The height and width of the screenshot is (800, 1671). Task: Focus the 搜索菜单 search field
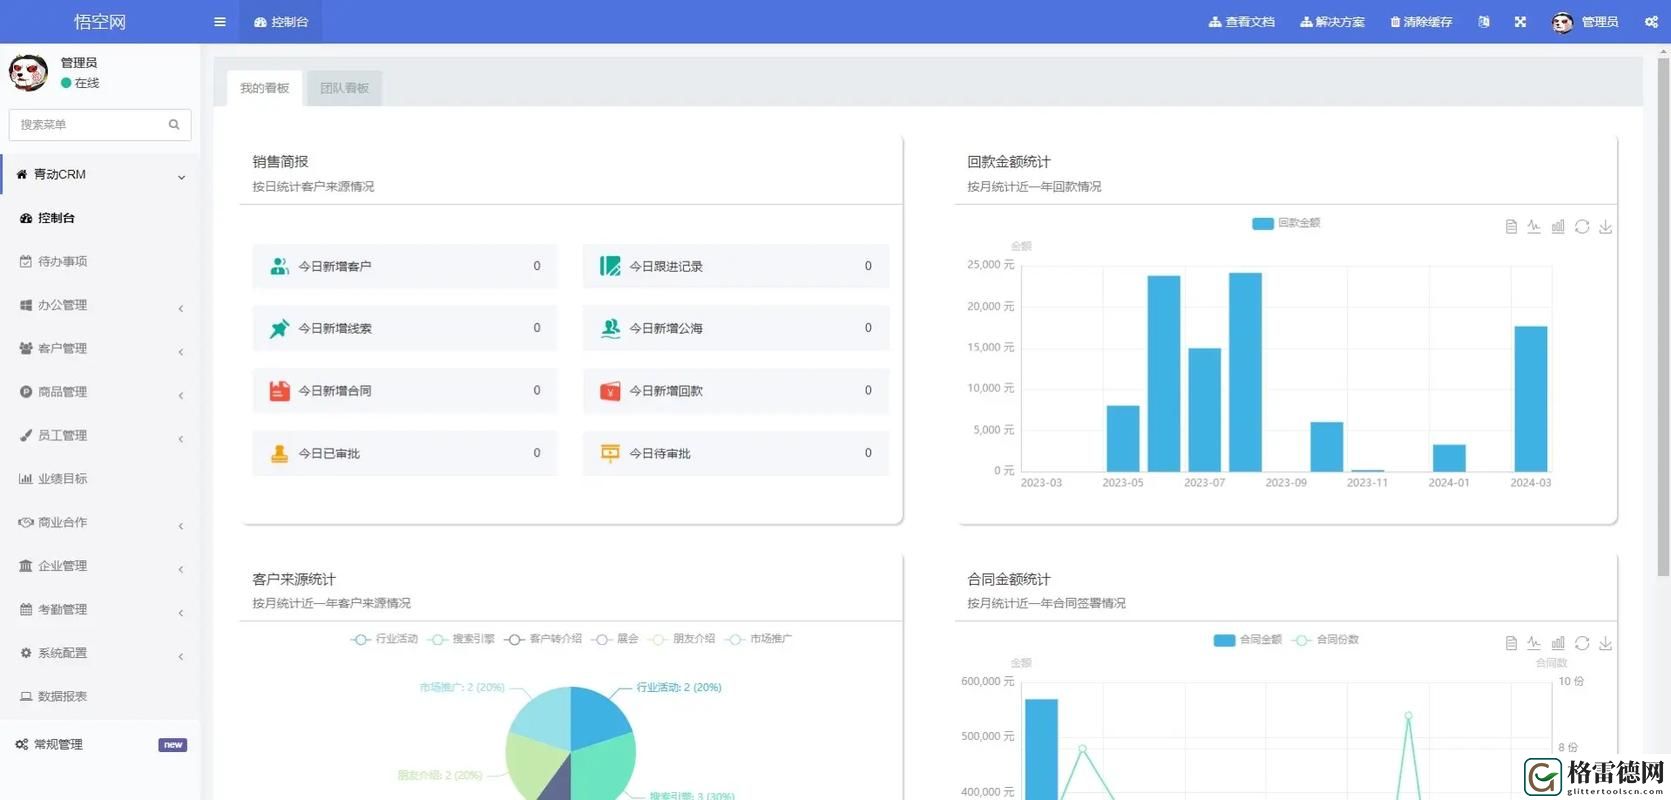tap(100, 125)
